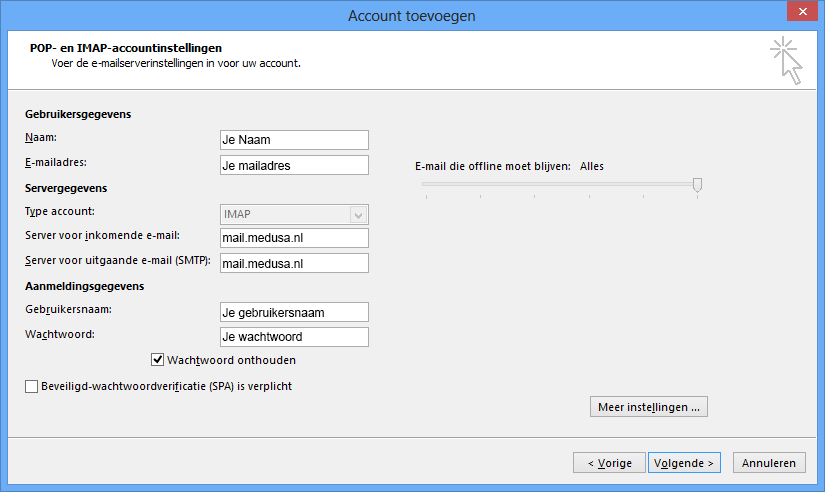The image size is (825, 492).
Task: Click the IMAP account type combo box
Action: point(294,215)
